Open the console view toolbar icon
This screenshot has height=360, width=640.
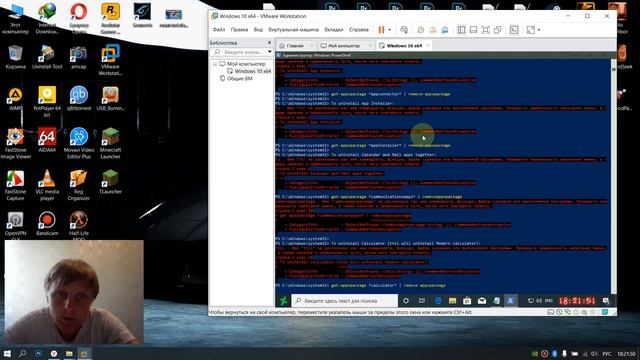pos(514,30)
